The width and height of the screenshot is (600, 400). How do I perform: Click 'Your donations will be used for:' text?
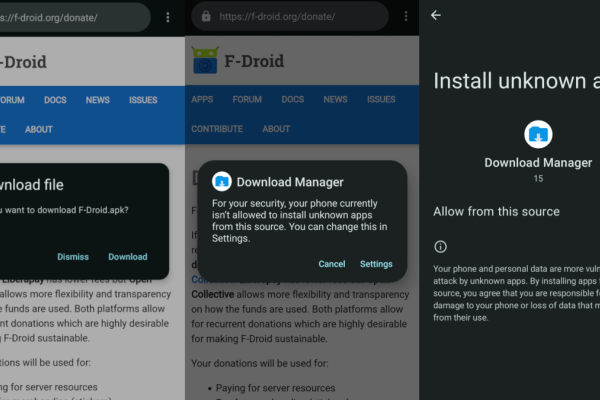click(x=260, y=363)
